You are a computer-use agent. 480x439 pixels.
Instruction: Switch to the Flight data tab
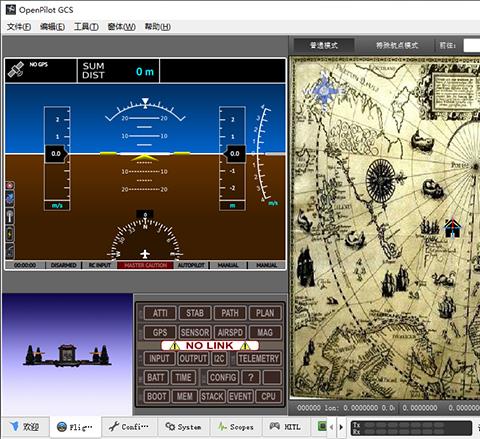coord(75,427)
